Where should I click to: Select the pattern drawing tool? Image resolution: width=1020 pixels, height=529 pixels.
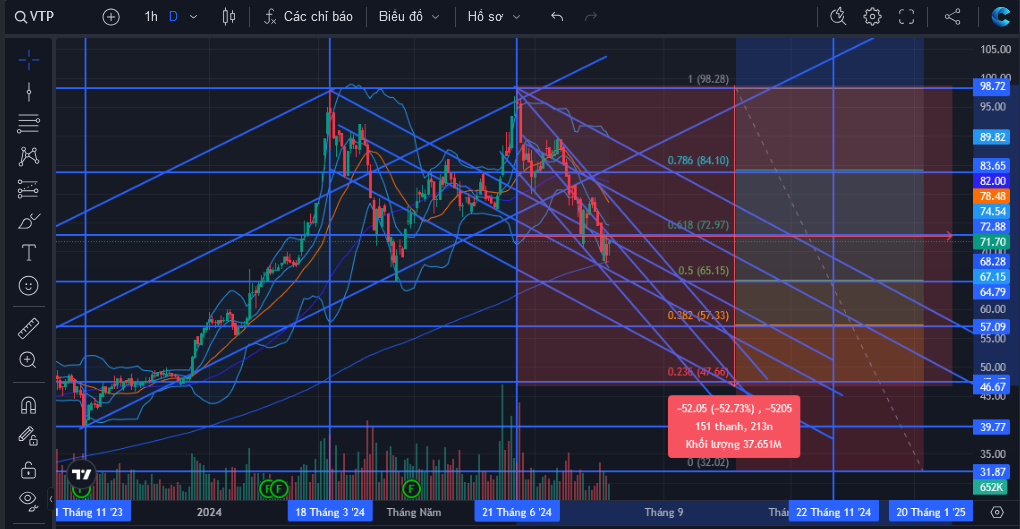pos(29,156)
